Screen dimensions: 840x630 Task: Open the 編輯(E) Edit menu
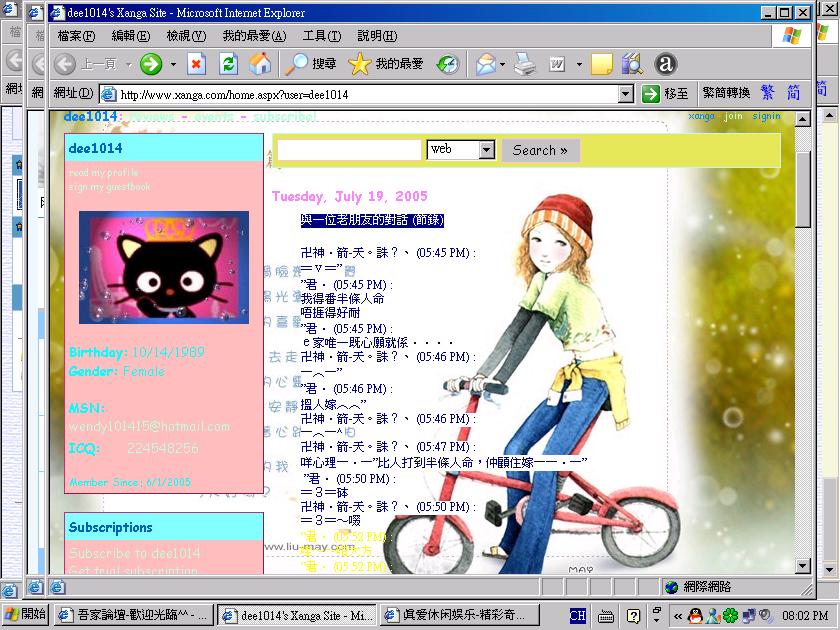131,36
